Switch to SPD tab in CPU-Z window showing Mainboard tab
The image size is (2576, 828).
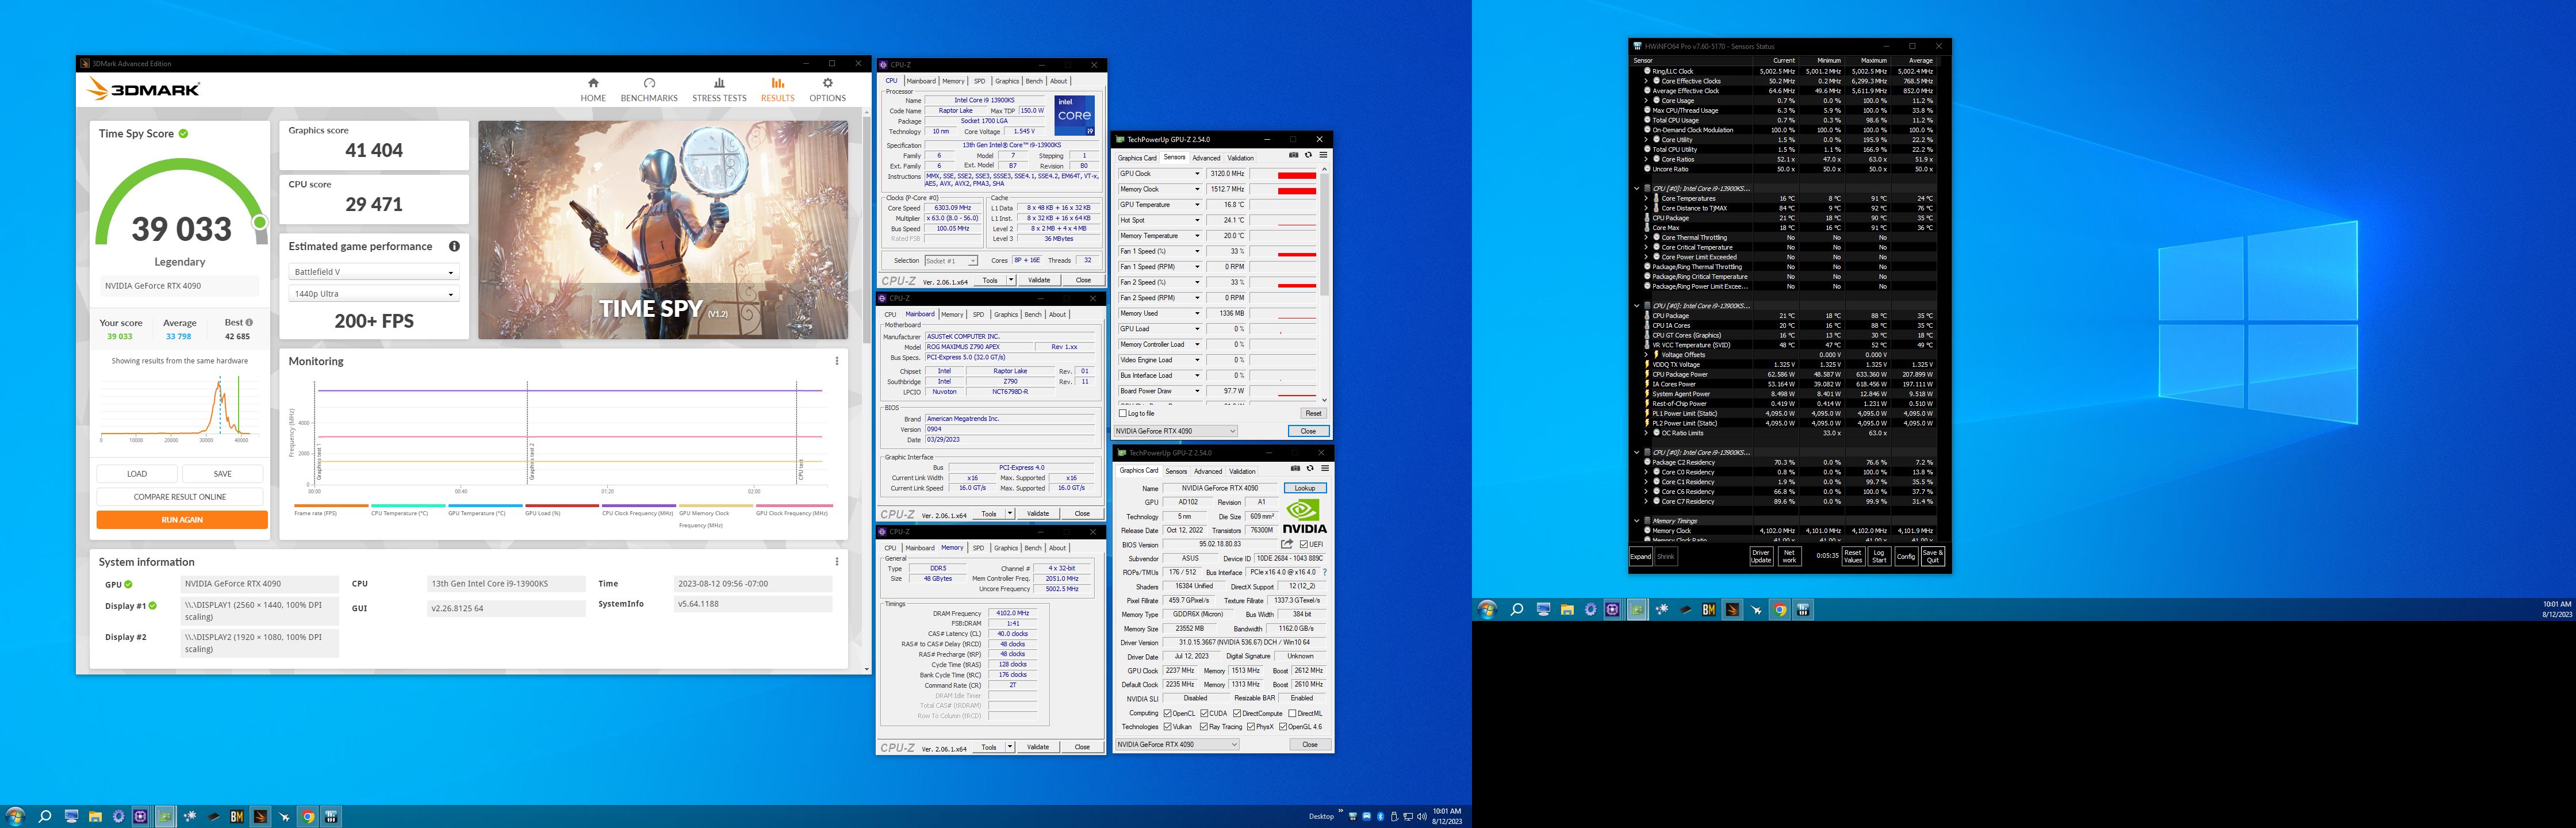click(978, 314)
